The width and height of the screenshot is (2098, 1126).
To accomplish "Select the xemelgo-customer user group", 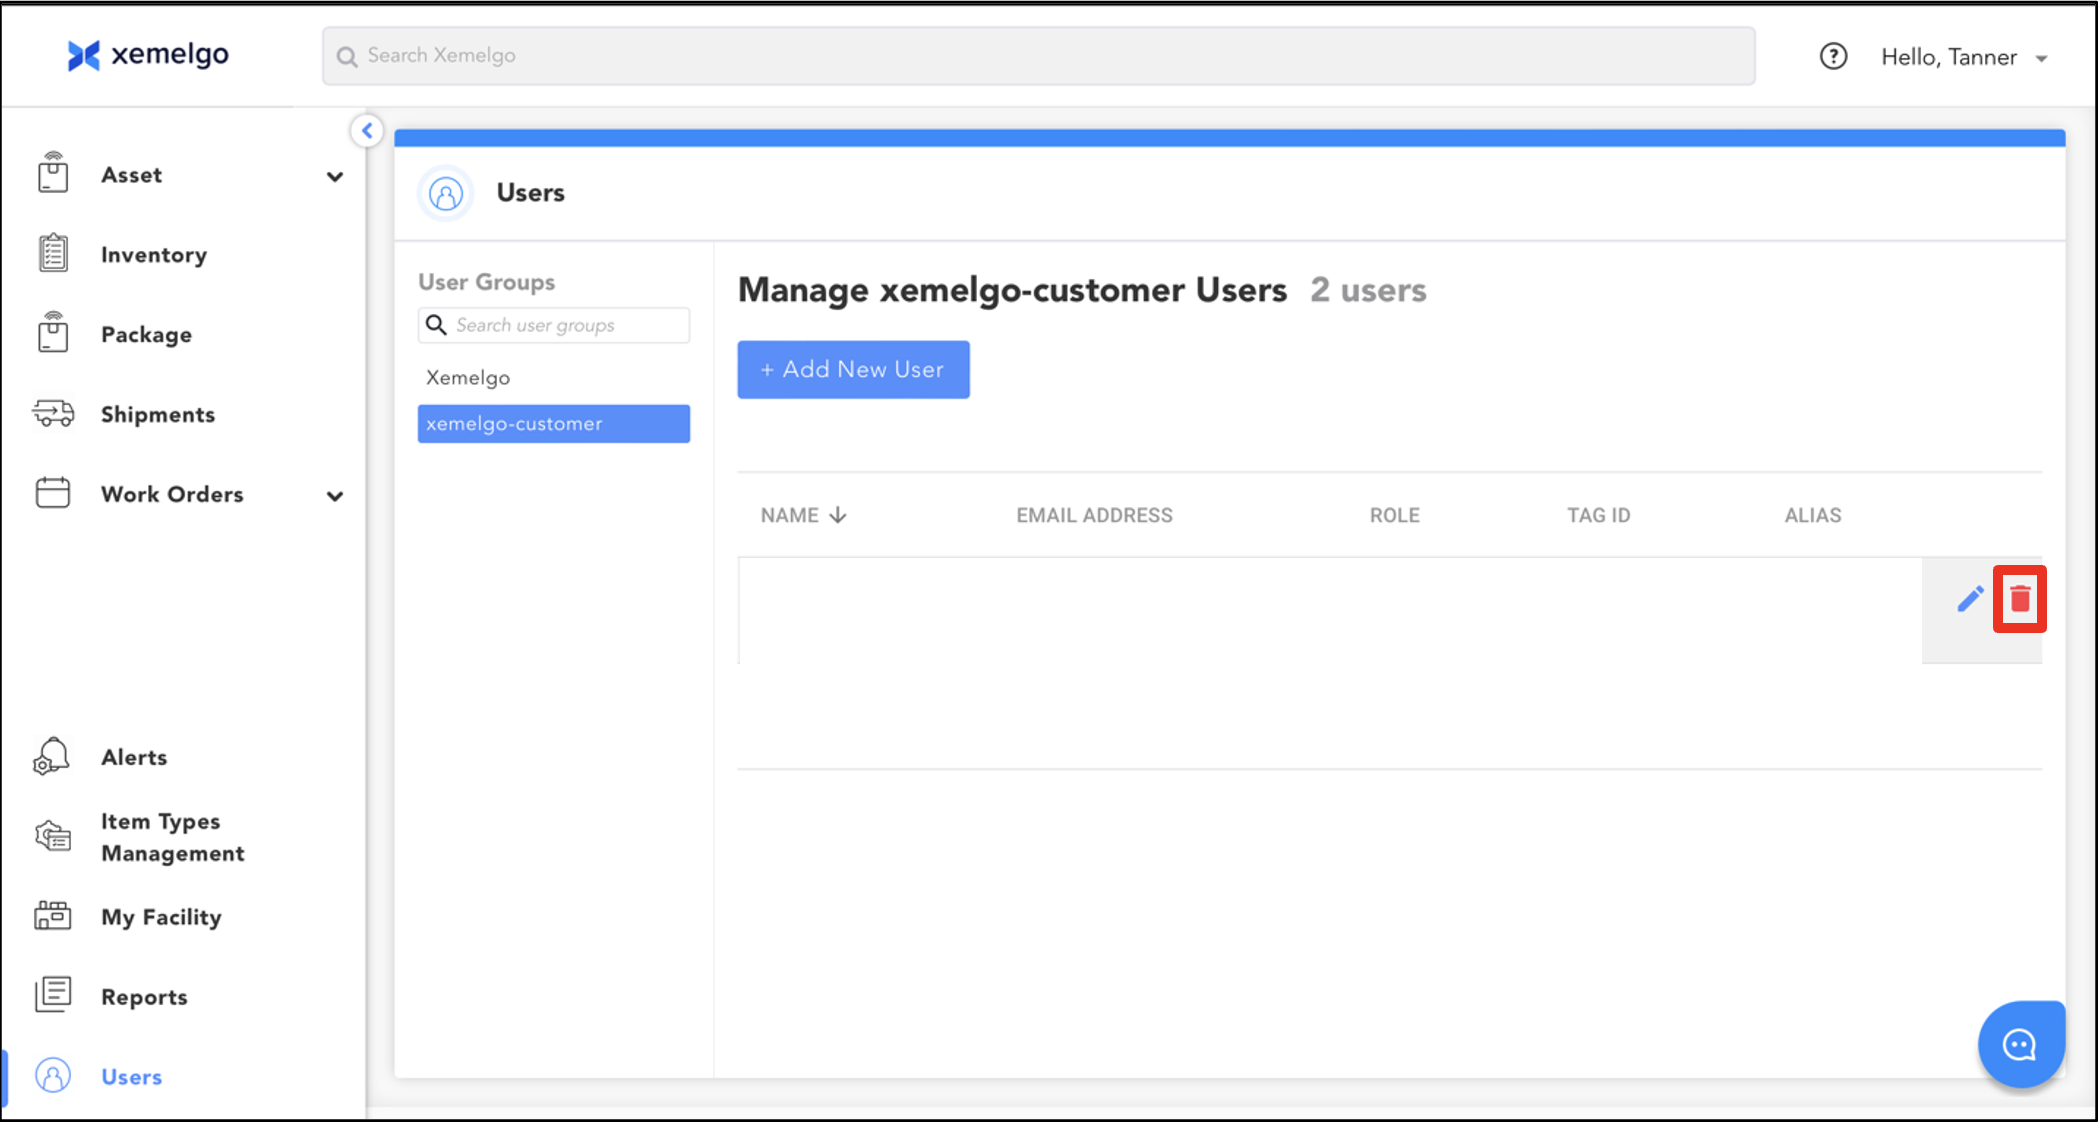I will click(553, 424).
